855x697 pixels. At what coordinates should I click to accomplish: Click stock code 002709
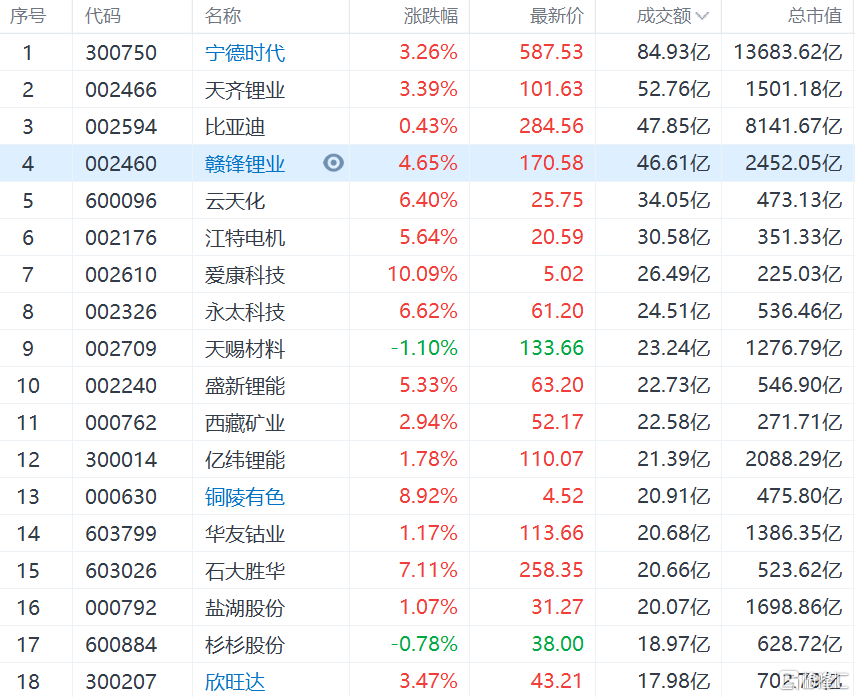121,348
